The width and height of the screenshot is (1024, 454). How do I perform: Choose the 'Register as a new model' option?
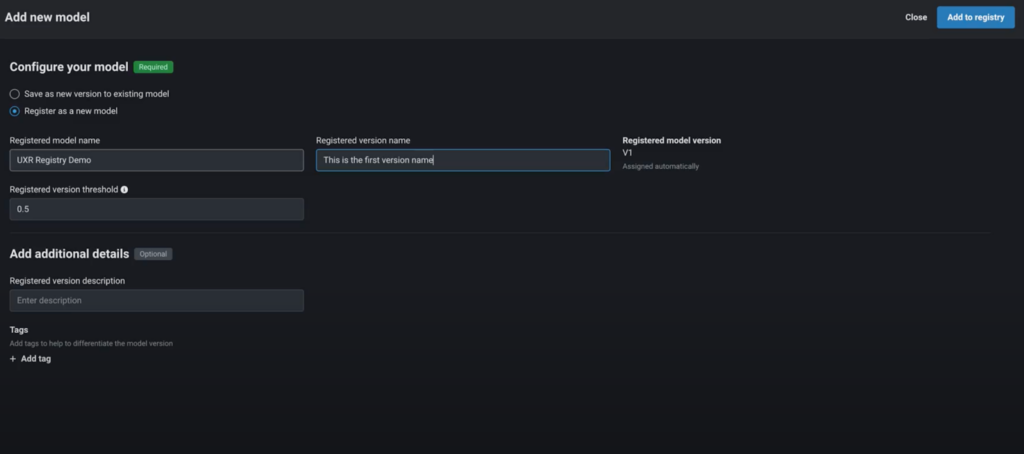pyautogui.click(x=15, y=111)
